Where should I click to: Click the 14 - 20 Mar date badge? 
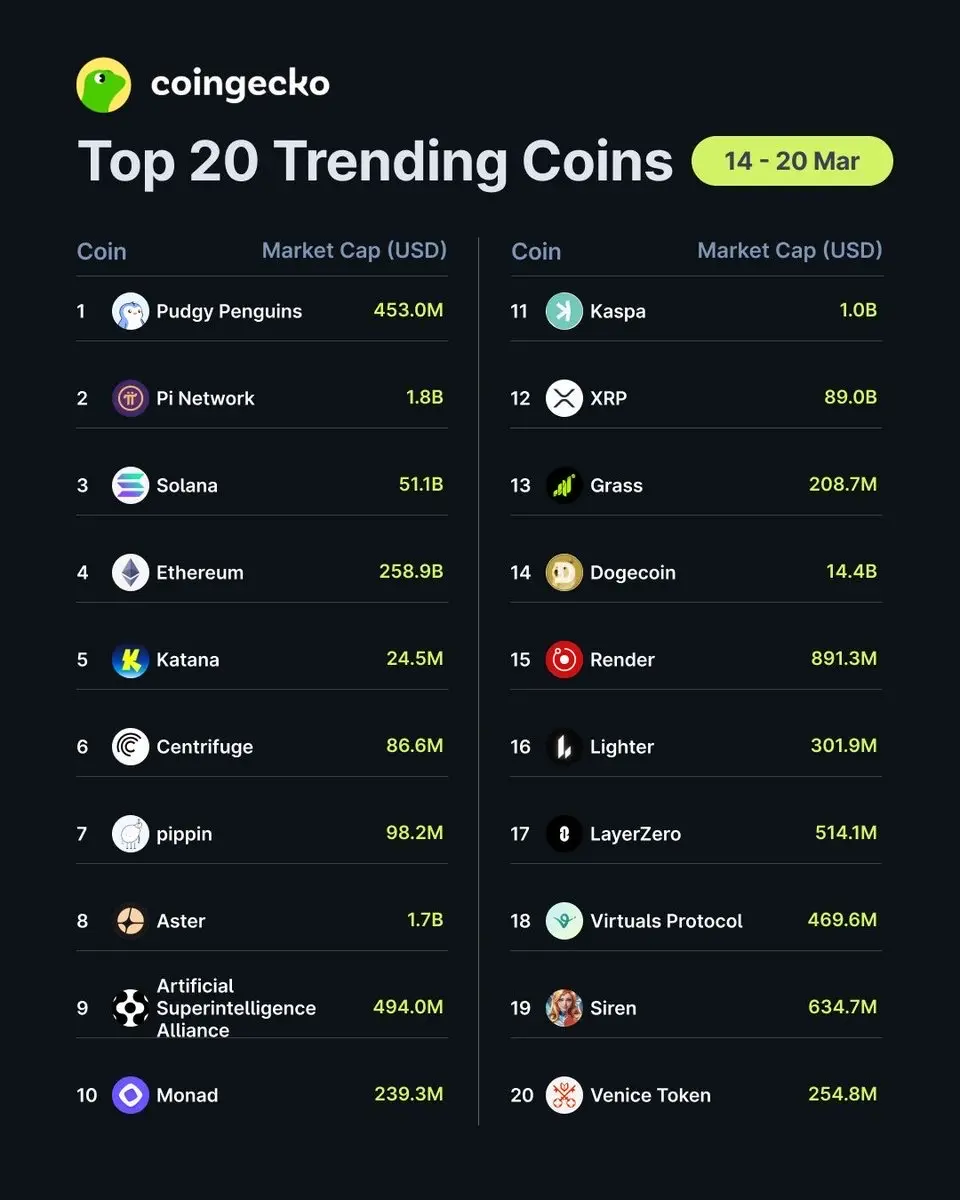792,161
